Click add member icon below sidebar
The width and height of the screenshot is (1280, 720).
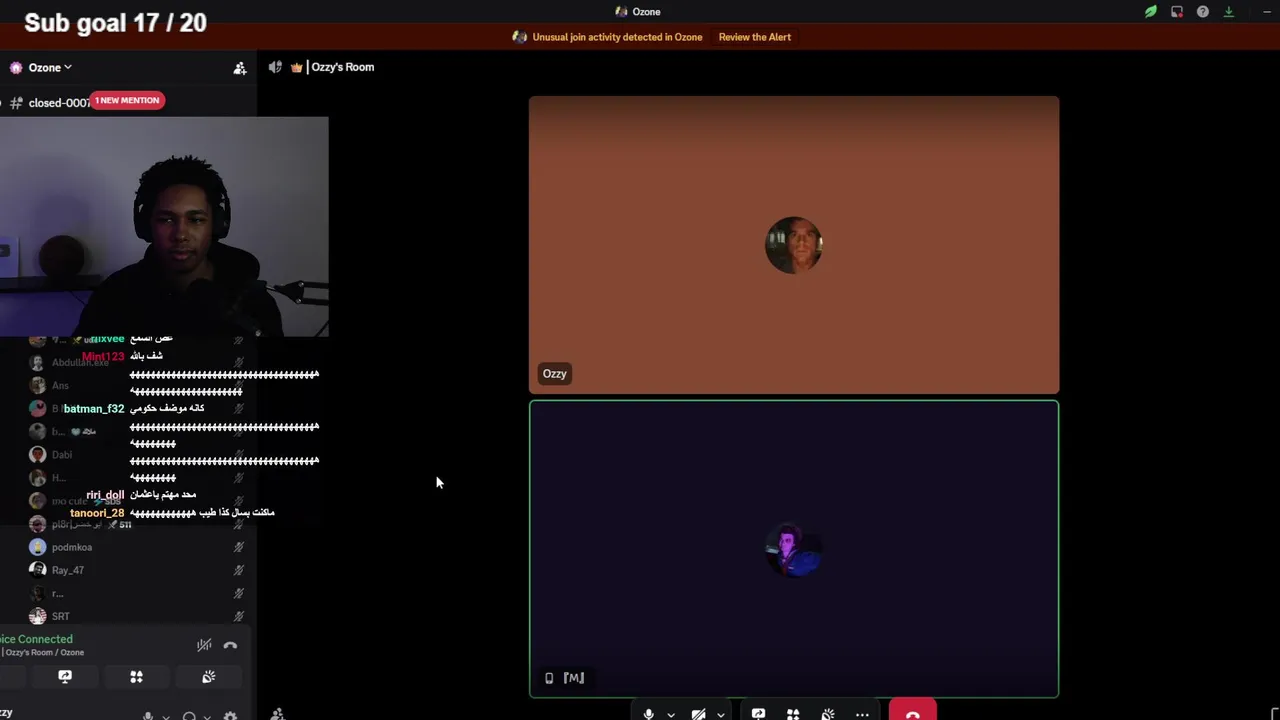click(x=278, y=714)
